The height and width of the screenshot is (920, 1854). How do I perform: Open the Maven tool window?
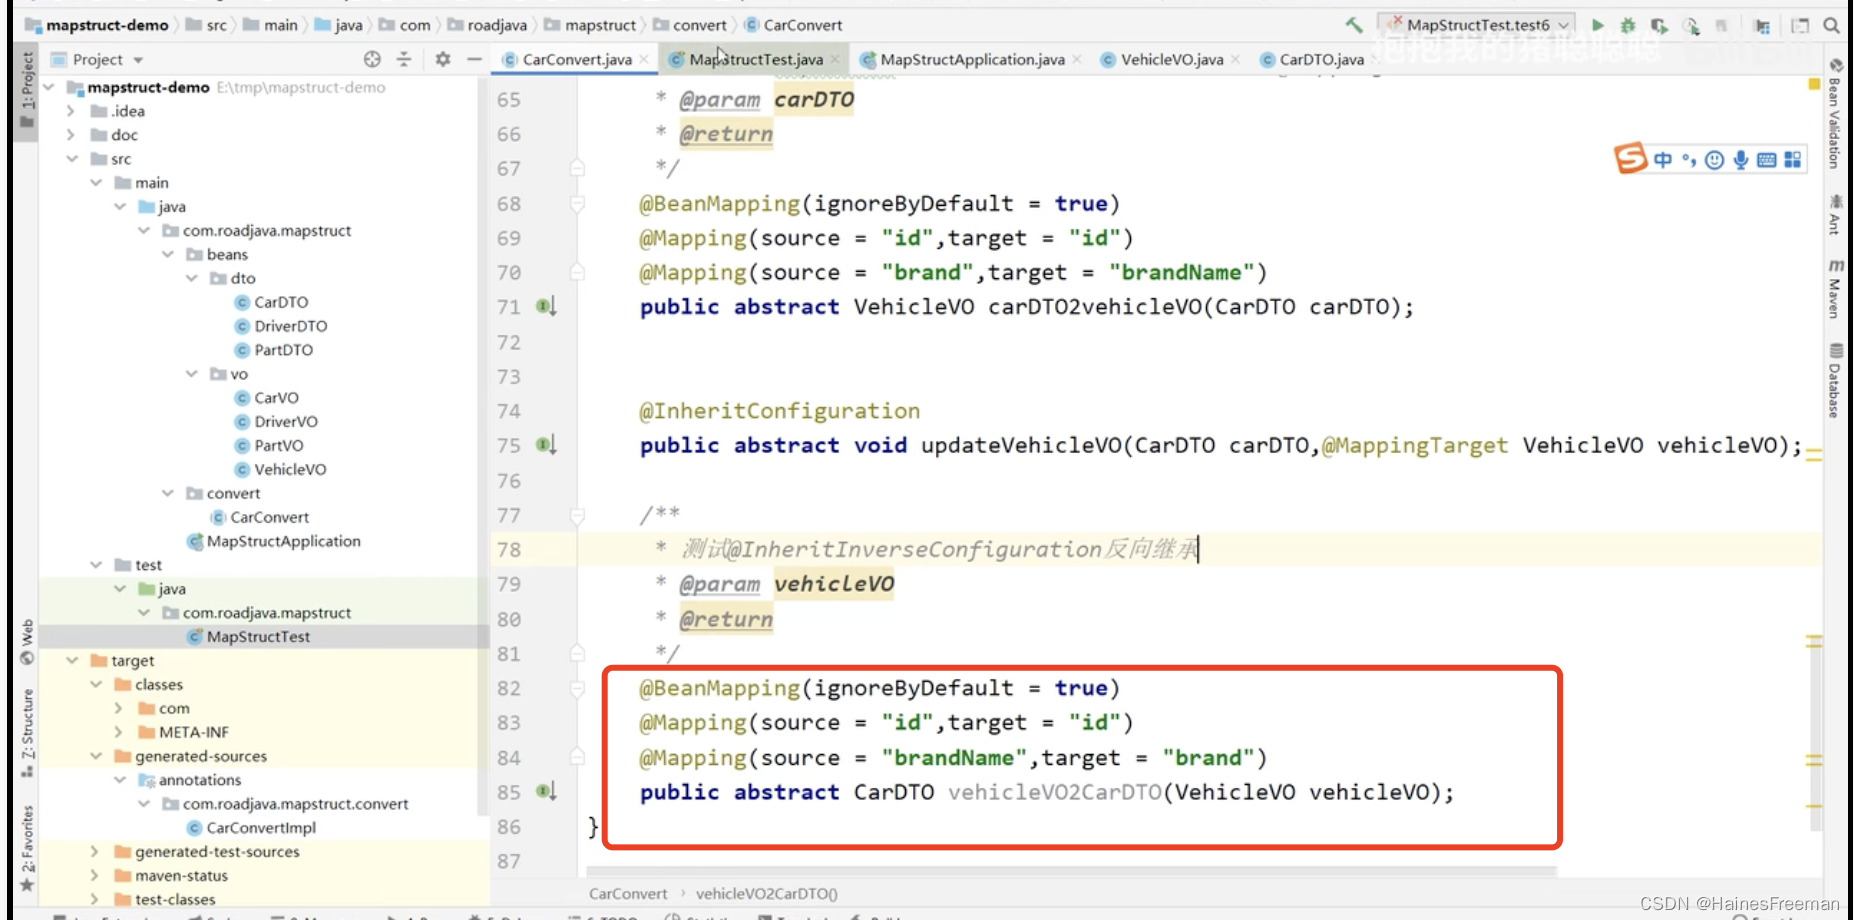coord(1834,290)
